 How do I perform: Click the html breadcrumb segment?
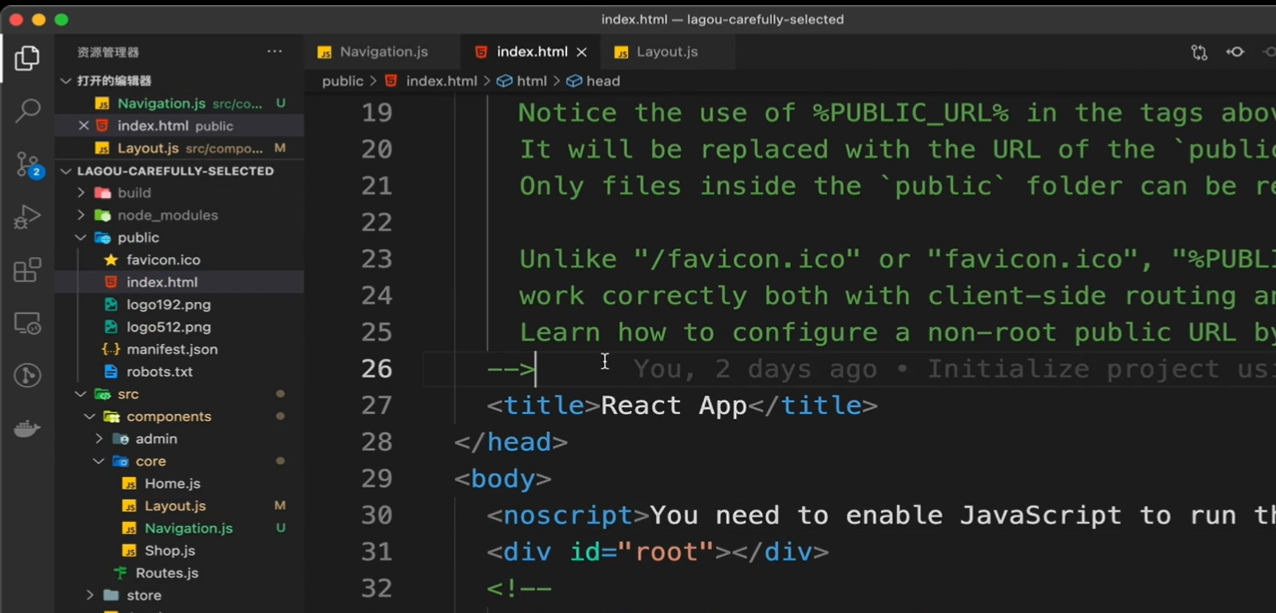point(531,81)
